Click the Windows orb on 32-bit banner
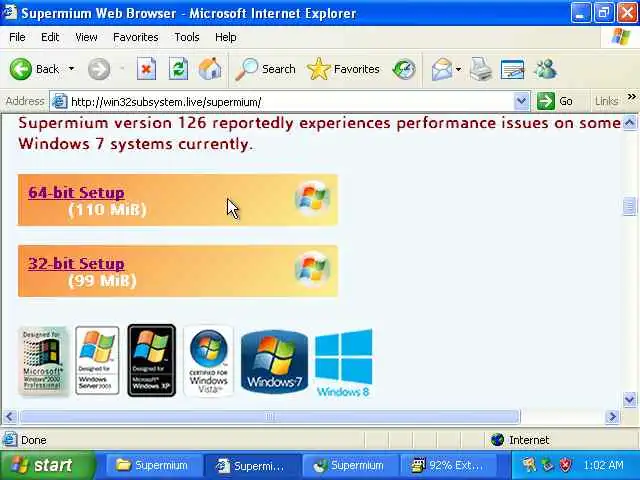The width and height of the screenshot is (640, 480). 313,269
